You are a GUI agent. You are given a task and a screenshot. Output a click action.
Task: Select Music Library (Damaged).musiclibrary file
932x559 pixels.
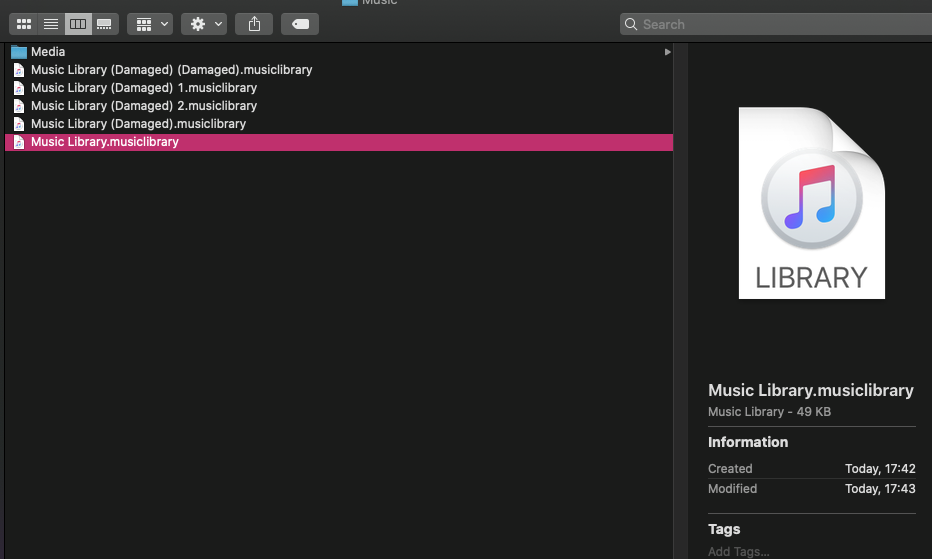(339, 124)
